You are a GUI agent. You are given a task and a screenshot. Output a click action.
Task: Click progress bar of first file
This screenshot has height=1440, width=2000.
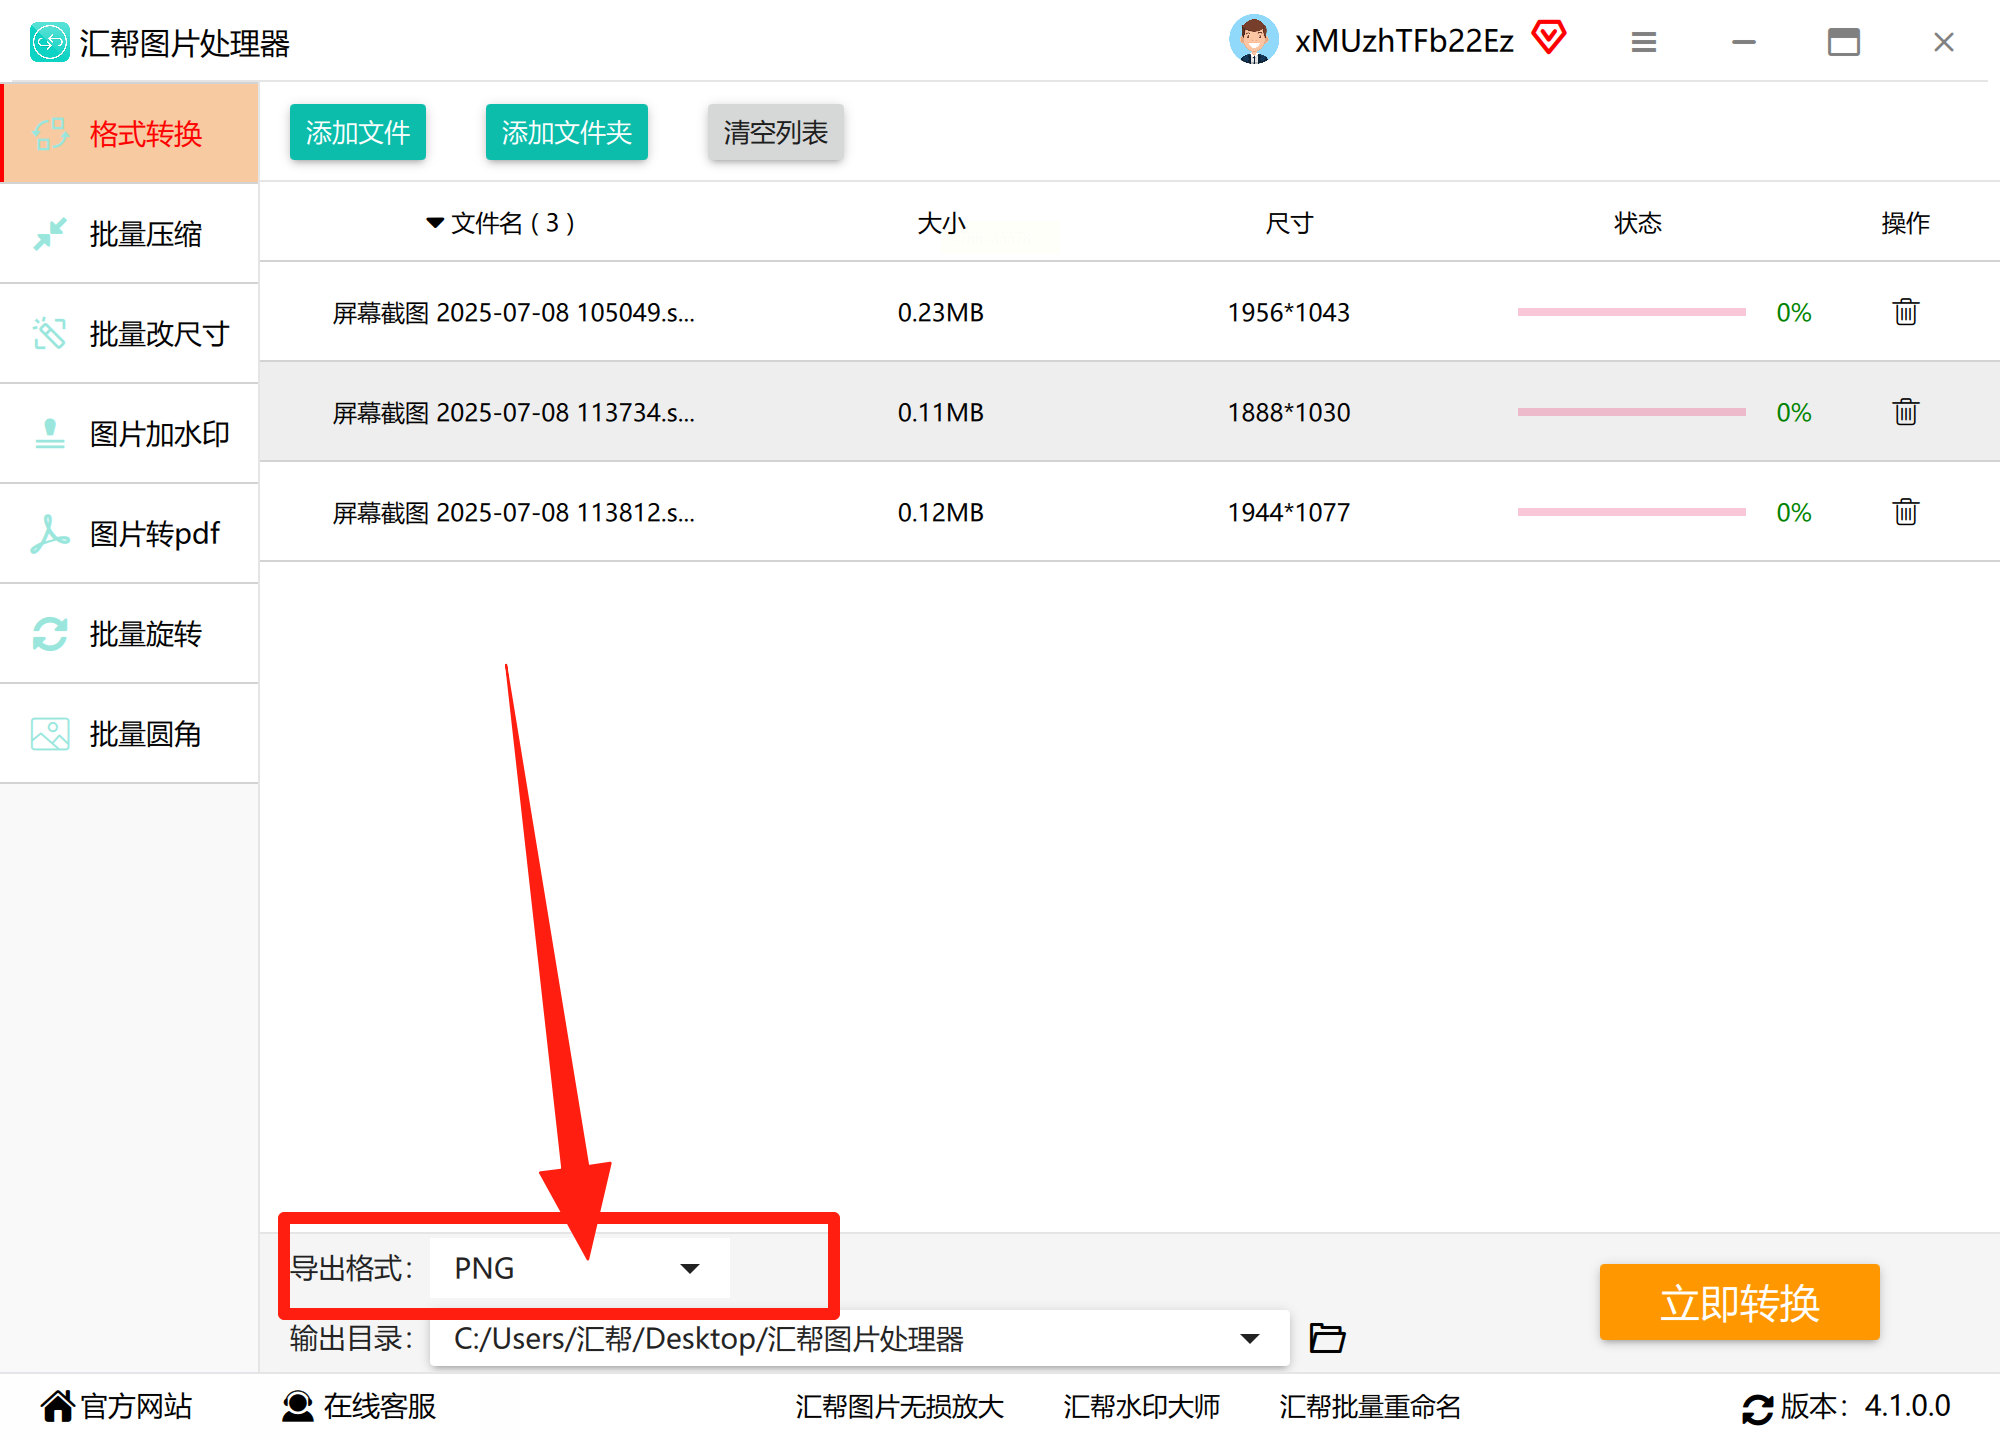click(x=1631, y=312)
